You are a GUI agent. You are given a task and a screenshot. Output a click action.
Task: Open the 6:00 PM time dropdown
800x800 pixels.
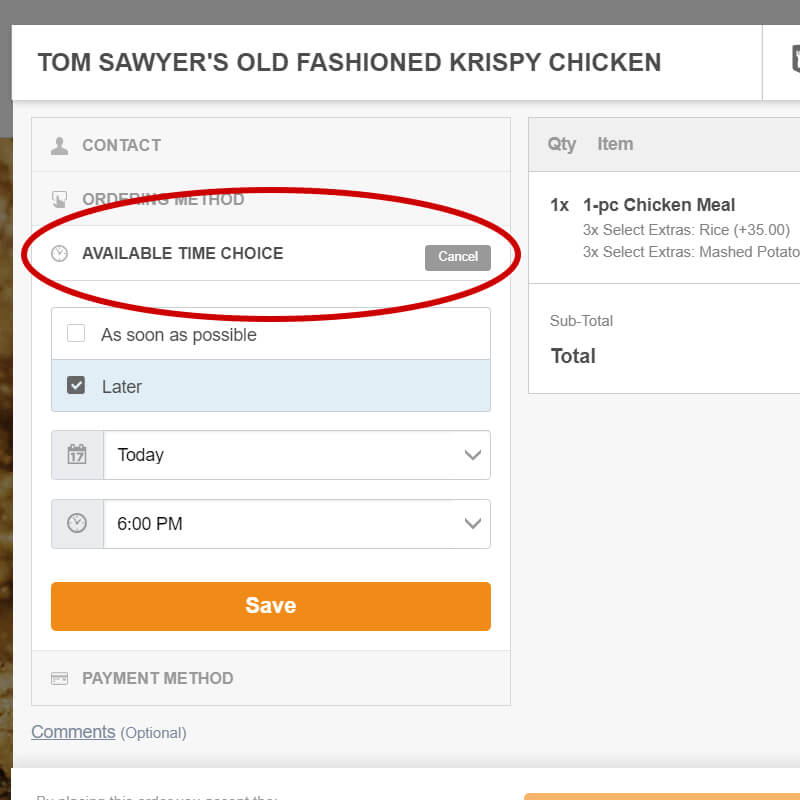pos(296,524)
